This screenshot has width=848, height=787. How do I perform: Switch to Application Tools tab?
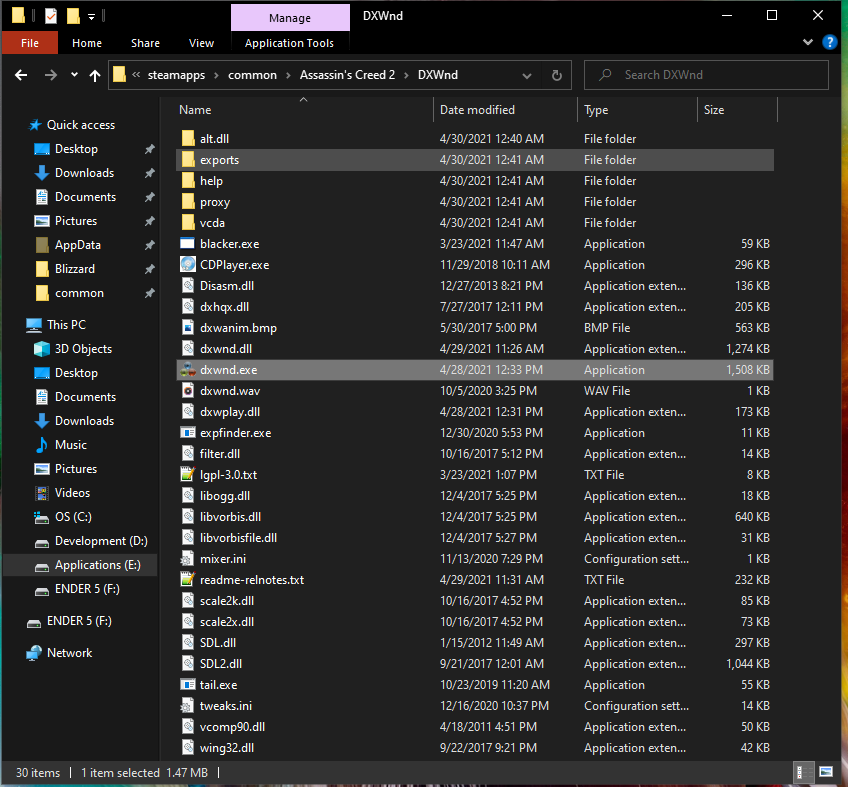pyautogui.click(x=289, y=43)
